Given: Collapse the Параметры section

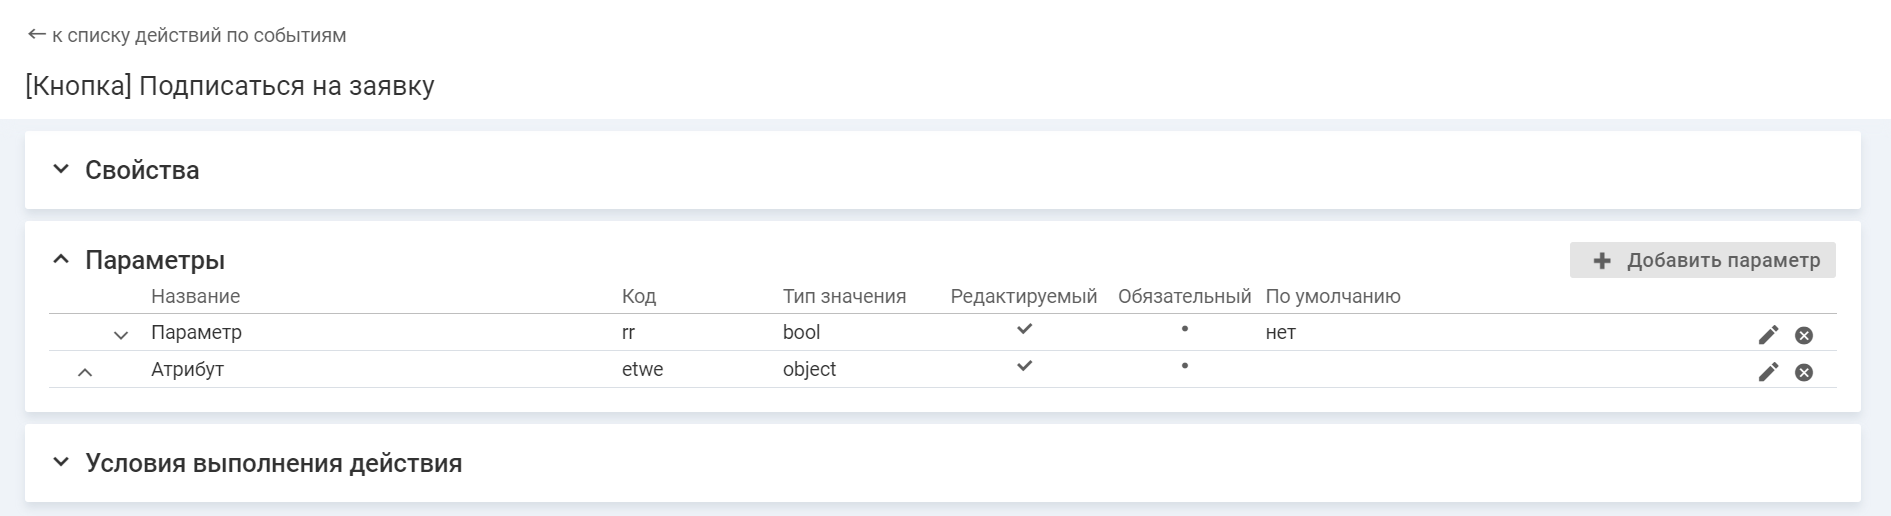Looking at the screenshot, I should point(61,260).
